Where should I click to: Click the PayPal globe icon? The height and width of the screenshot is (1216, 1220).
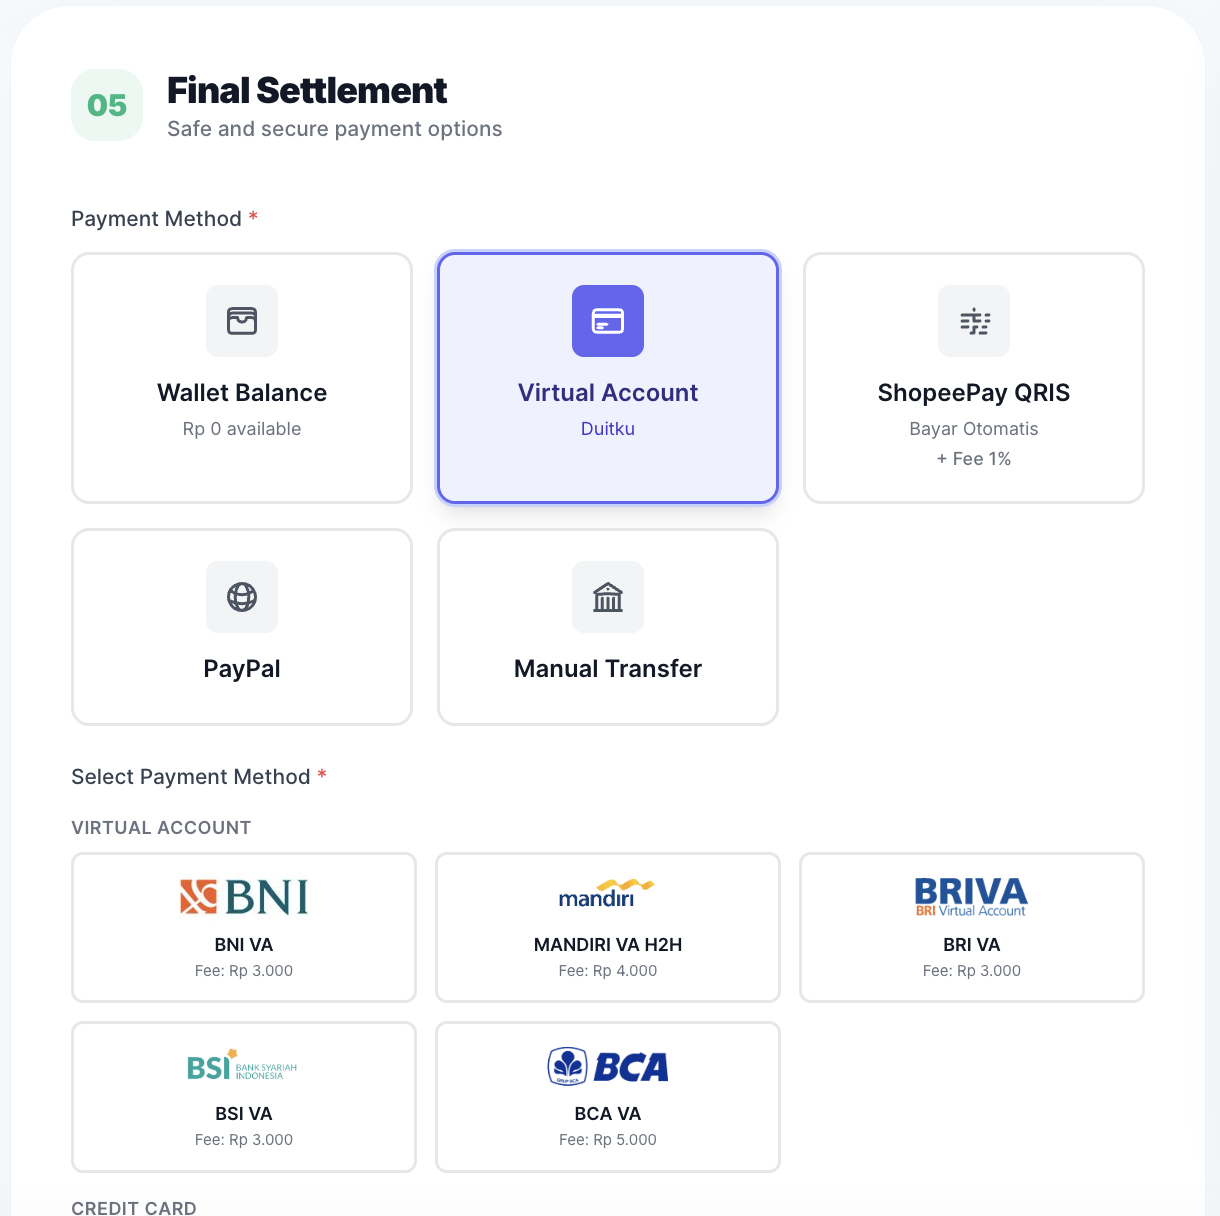(242, 597)
